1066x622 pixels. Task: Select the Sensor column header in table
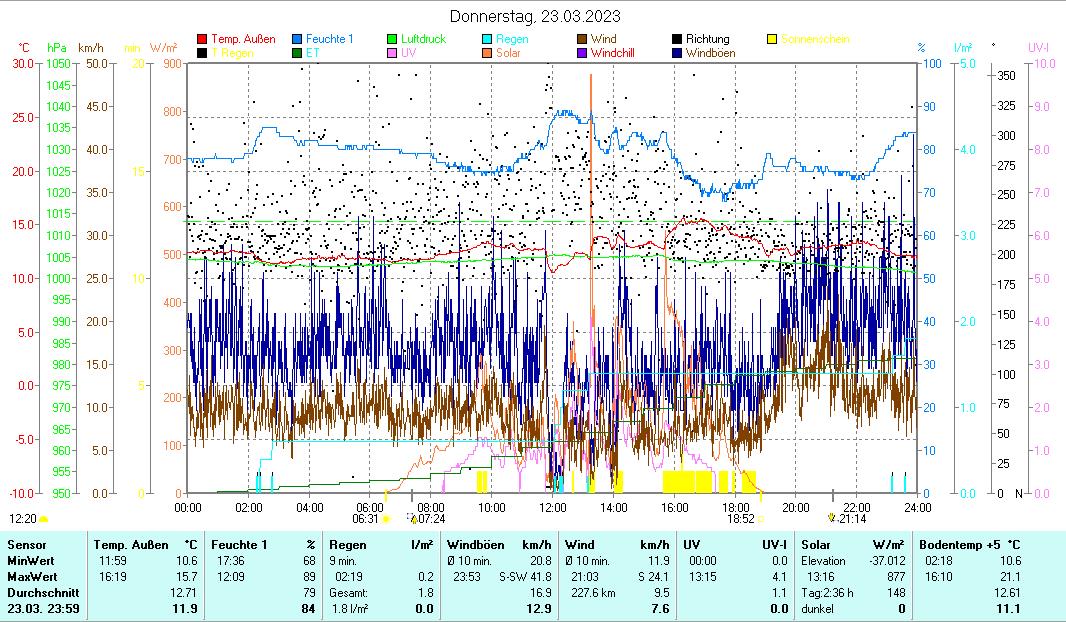[26, 543]
